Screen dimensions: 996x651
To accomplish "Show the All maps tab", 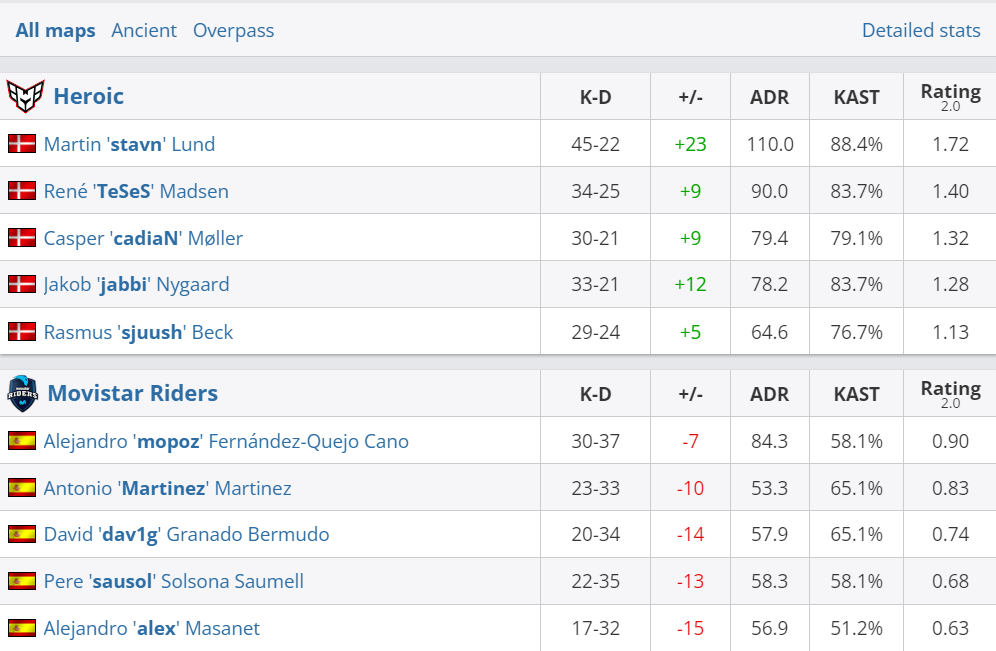I will [x=55, y=31].
